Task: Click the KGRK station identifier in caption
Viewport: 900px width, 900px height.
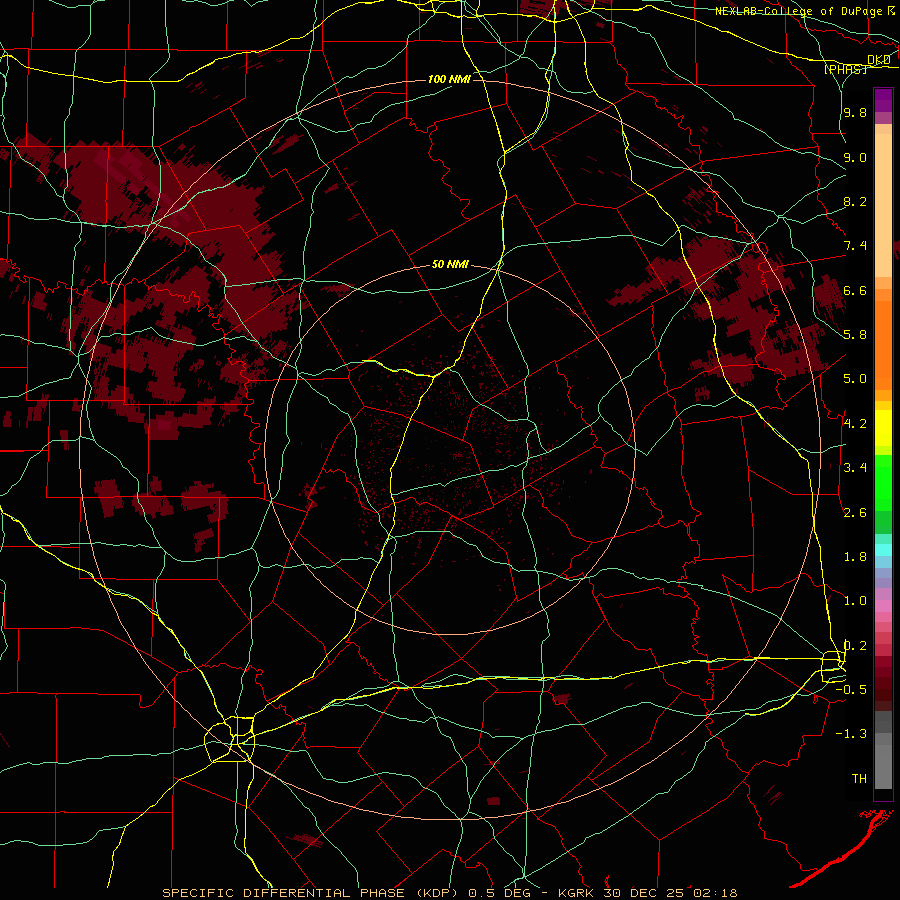Action: [578, 893]
